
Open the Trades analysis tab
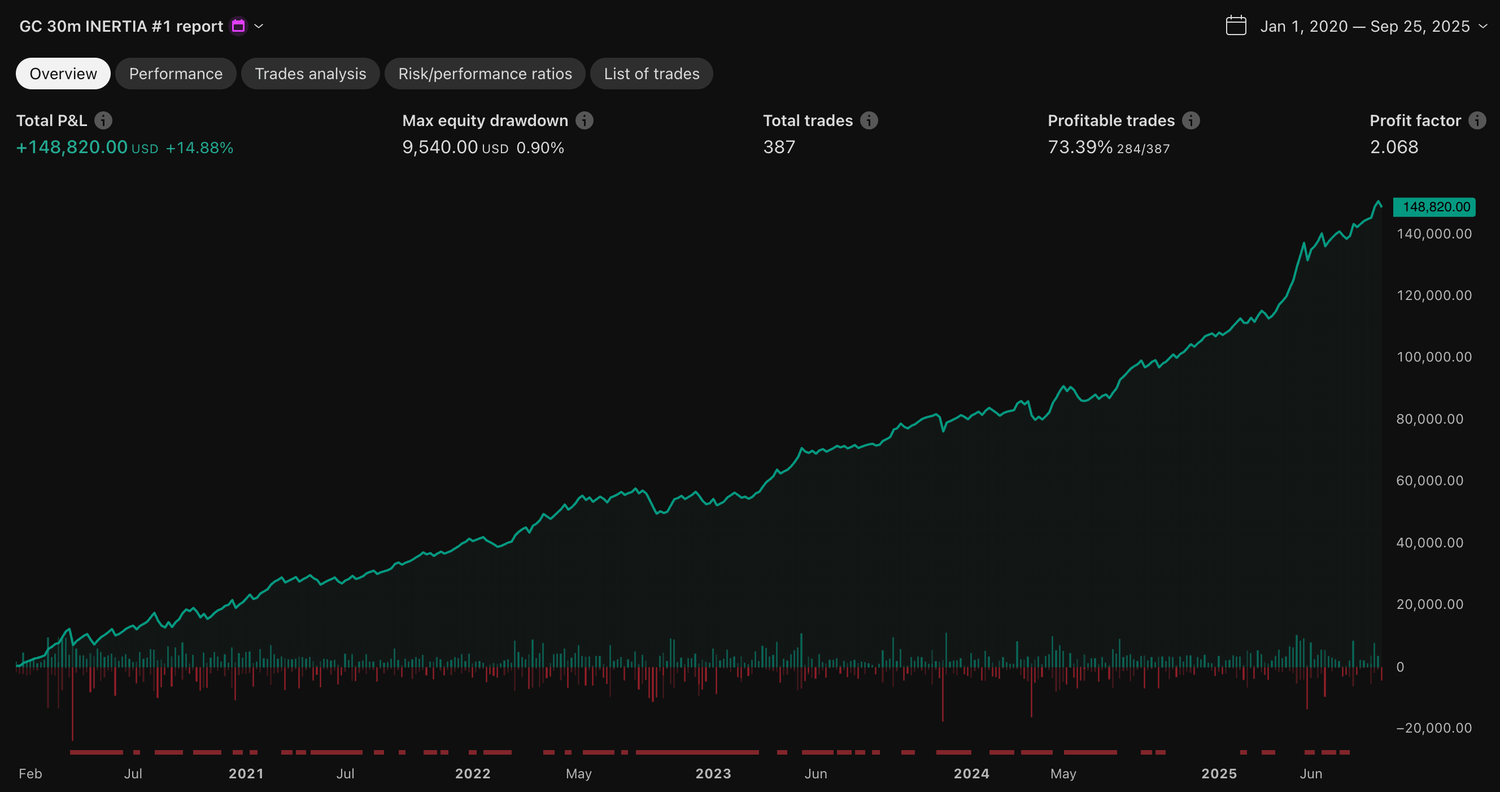tap(310, 74)
